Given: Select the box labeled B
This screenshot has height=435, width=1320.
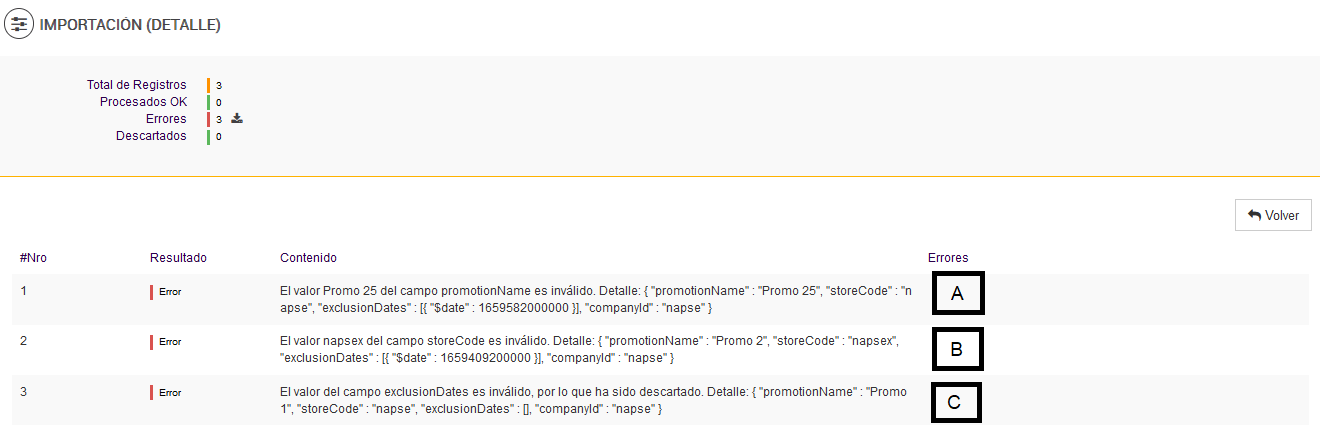Looking at the screenshot, I should click(x=957, y=349).
